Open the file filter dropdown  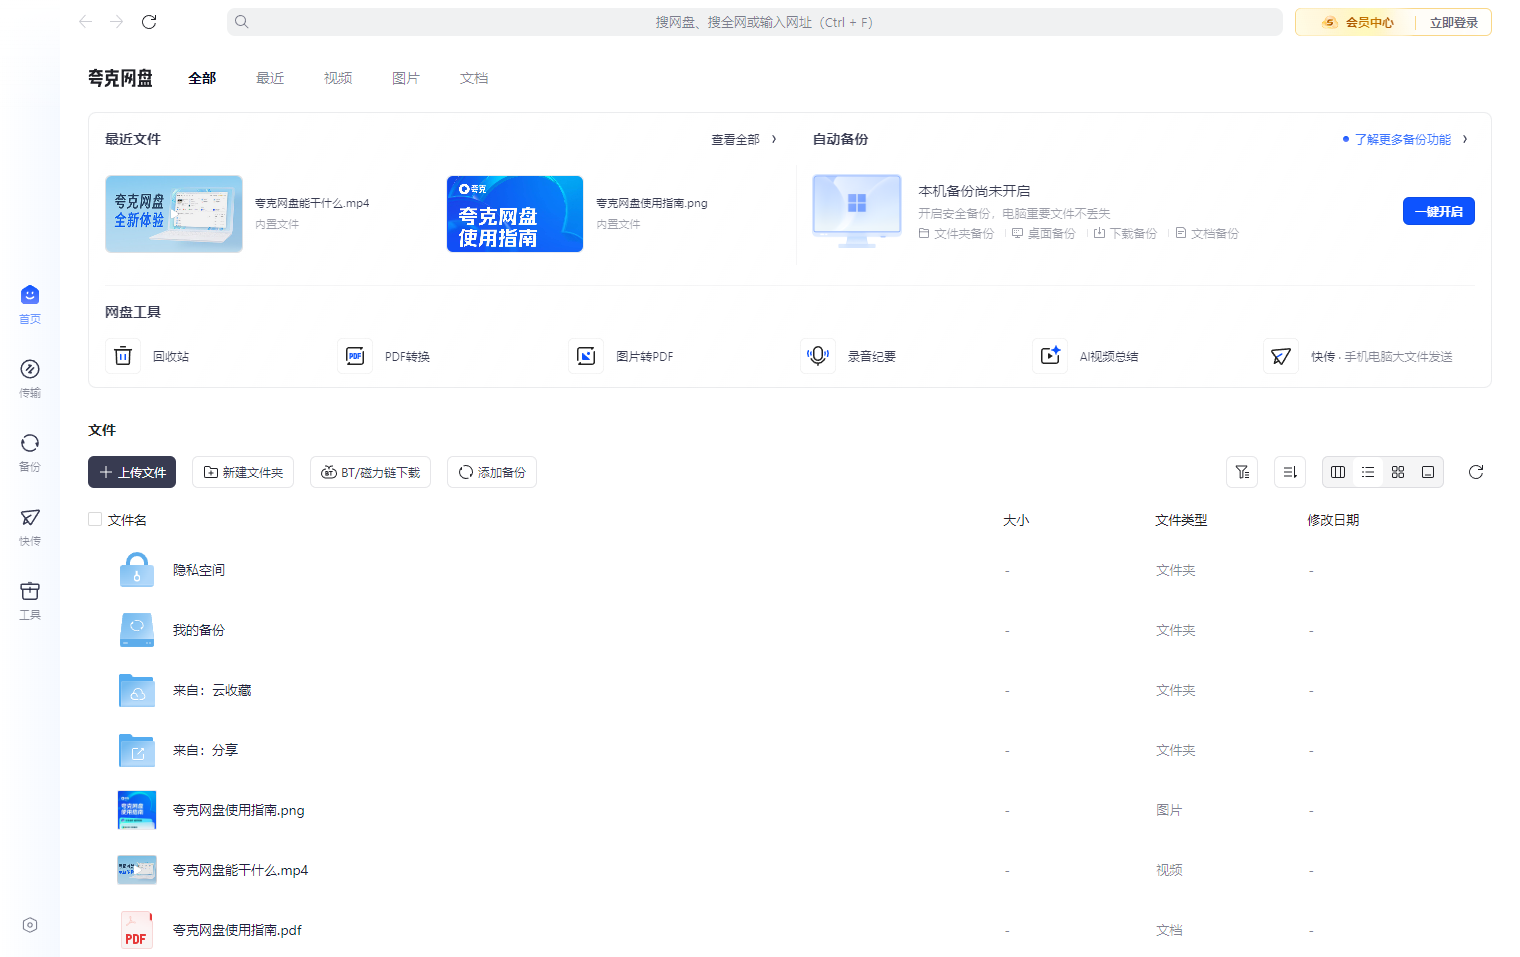point(1242,472)
